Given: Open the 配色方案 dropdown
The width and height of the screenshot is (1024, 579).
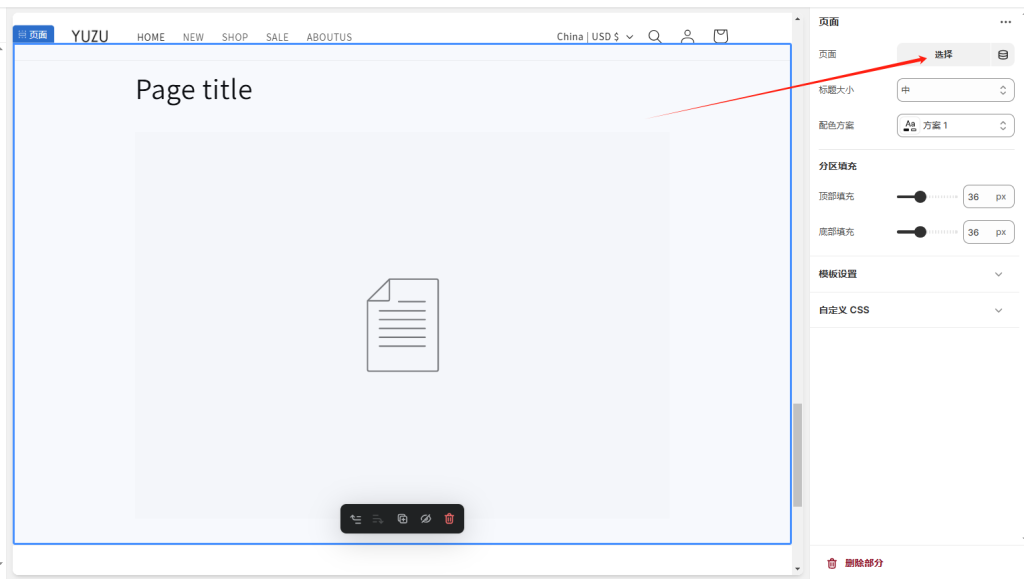Looking at the screenshot, I should pos(955,125).
